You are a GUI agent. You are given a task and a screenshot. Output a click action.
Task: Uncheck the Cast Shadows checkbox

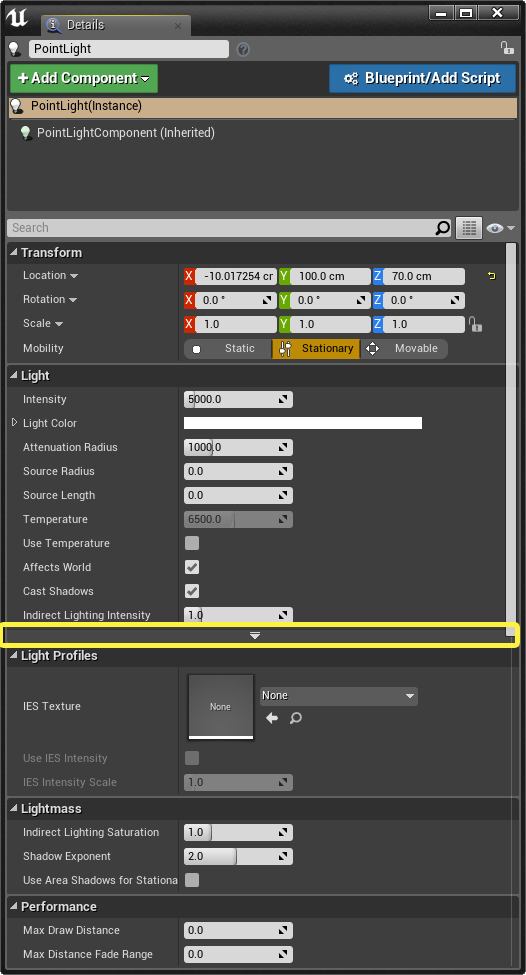click(x=192, y=591)
